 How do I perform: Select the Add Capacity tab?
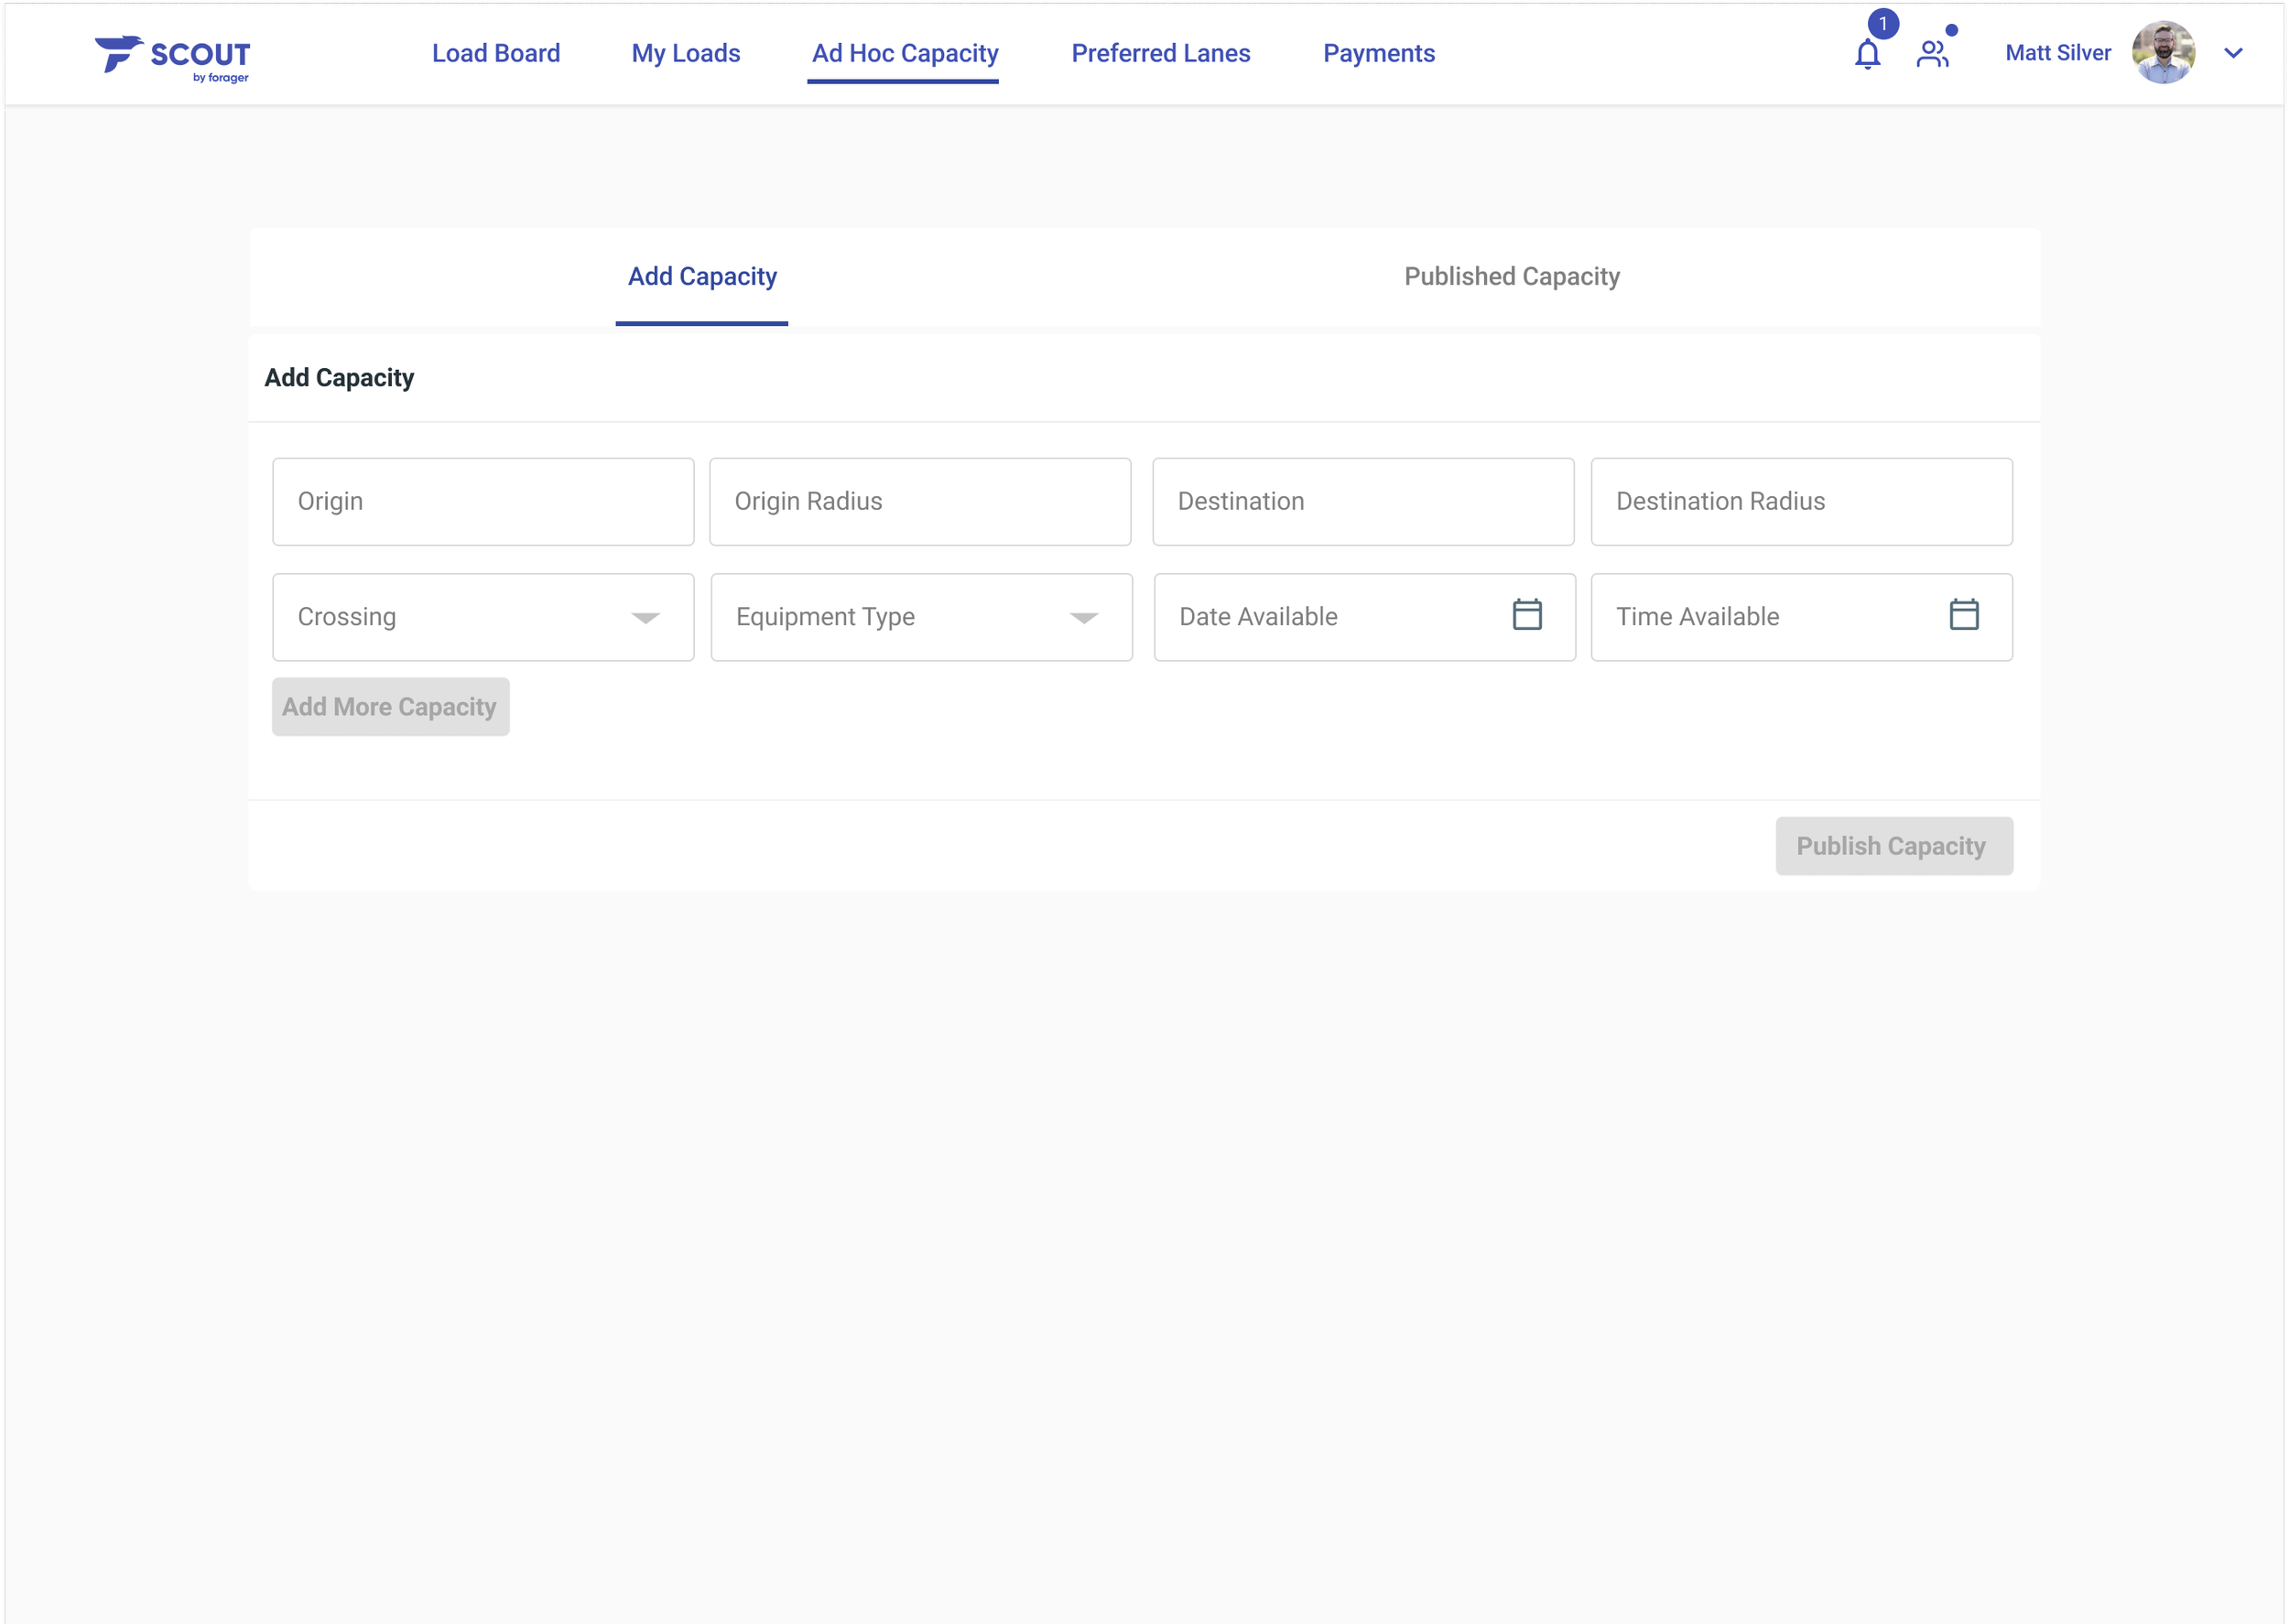coord(702,277)
